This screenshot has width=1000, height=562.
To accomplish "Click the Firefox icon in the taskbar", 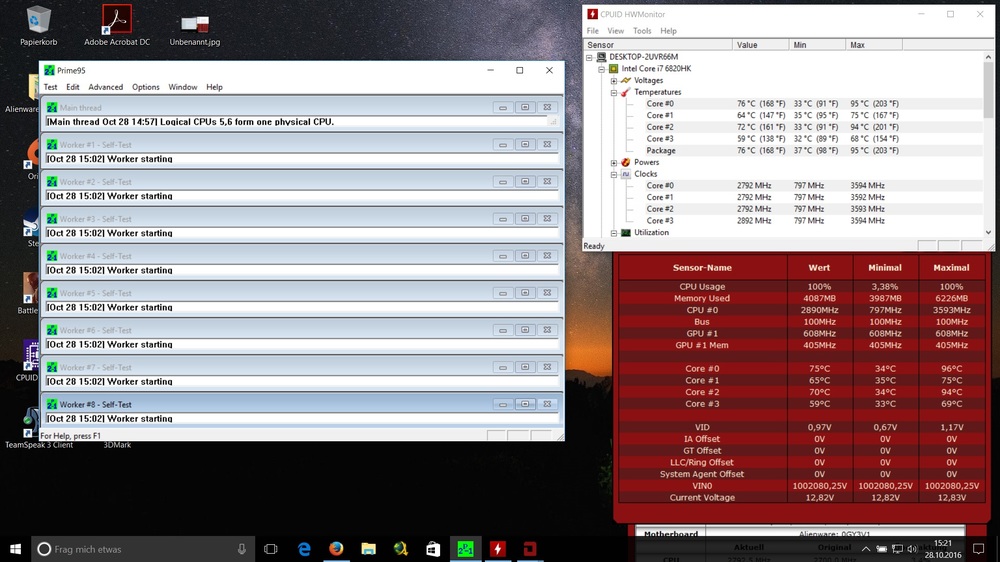I will coord(336,549).
